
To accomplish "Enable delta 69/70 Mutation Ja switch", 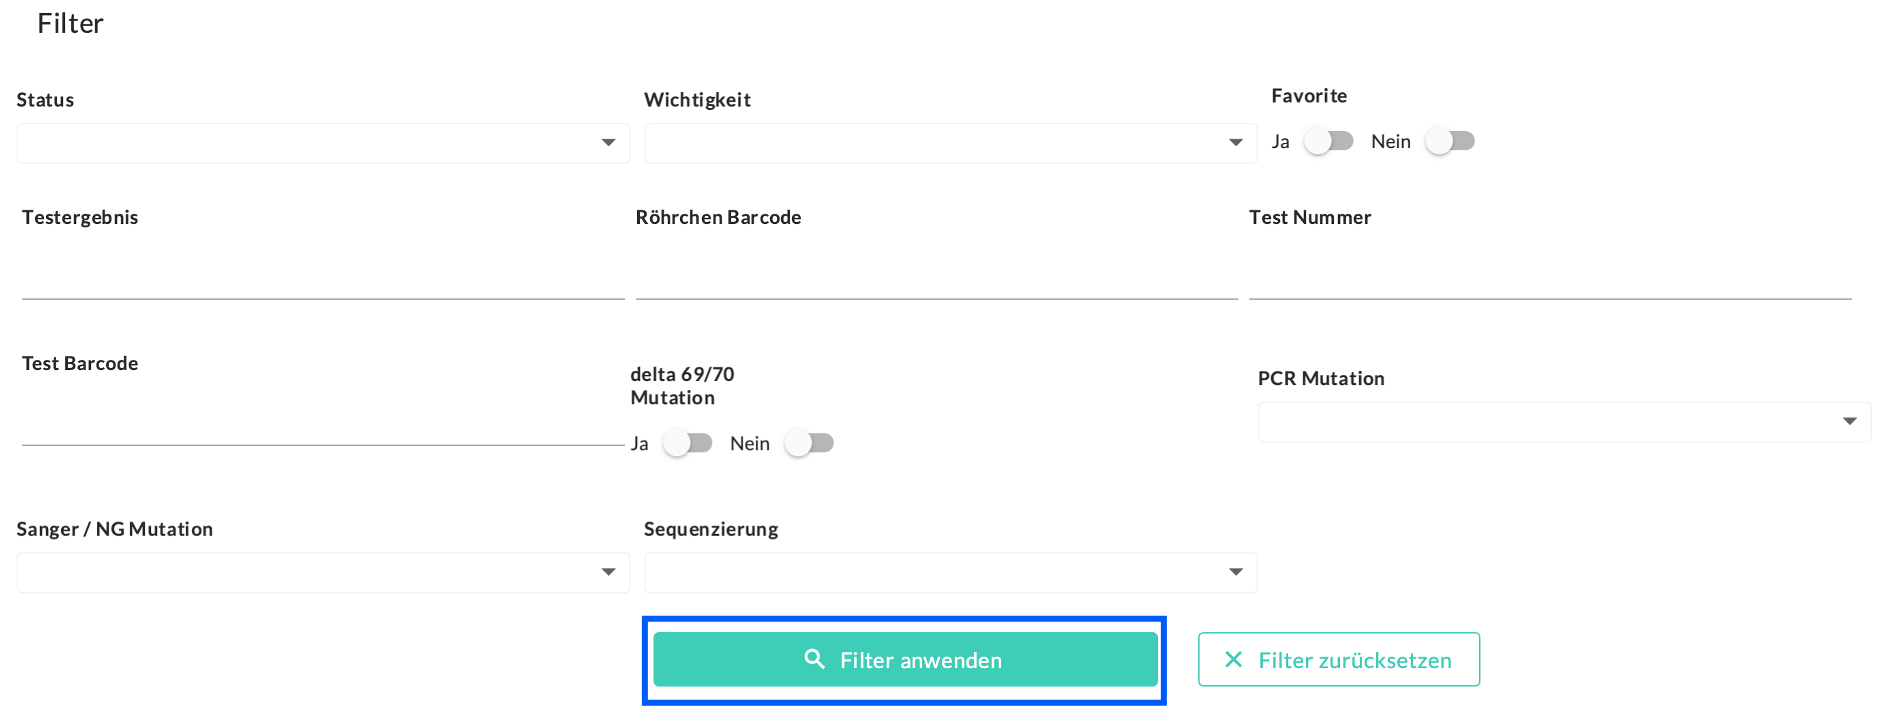I will [x=687, y=443].
